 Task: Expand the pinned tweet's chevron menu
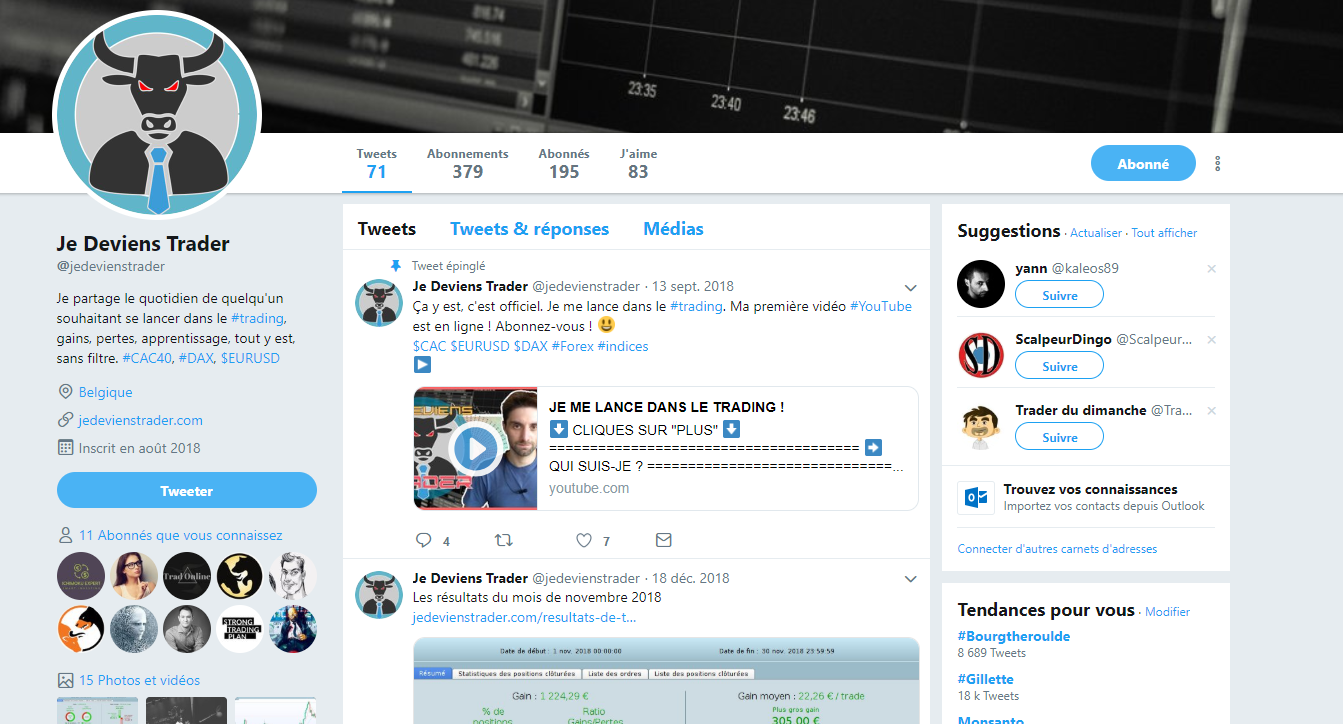[x=910, y=288]
